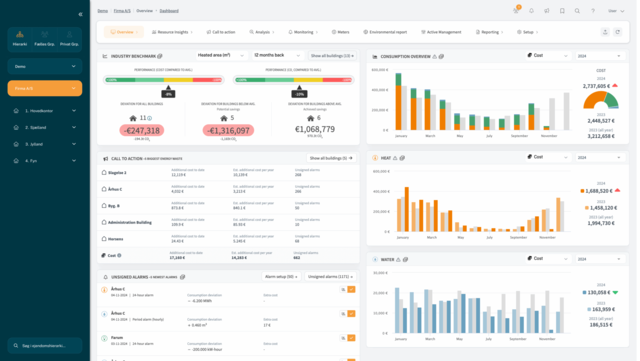Click the heat alarm icon for Århus C 24-hour alarm
The height and width of the screenshot is (361, 640).
[104, 290]
